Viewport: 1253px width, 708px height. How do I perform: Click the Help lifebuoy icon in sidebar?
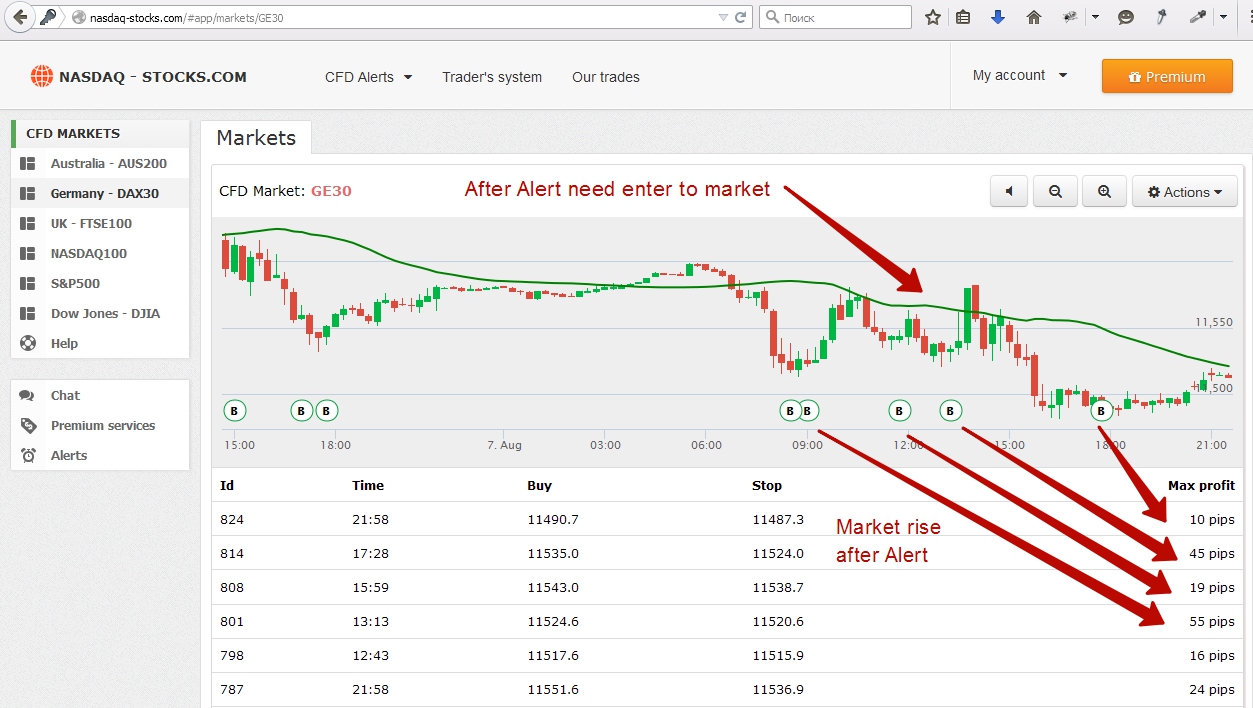pyautogui.click(x=28, y=343)
